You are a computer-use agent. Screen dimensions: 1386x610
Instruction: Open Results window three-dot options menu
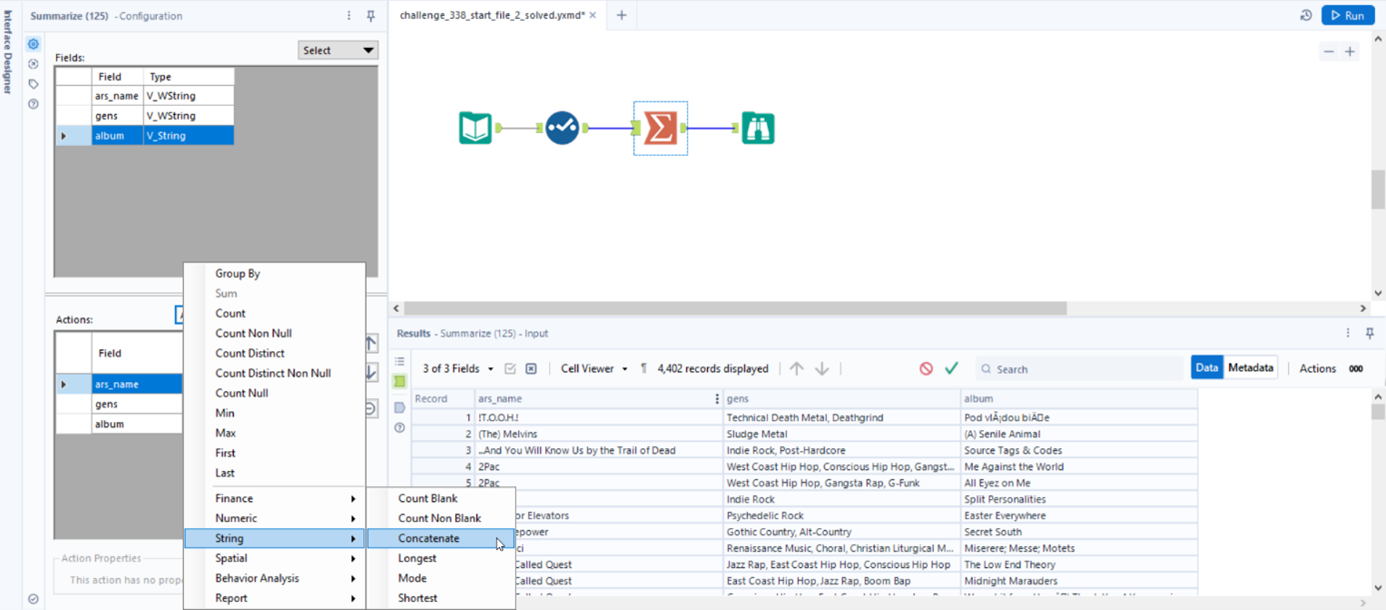pos(1348,333)
